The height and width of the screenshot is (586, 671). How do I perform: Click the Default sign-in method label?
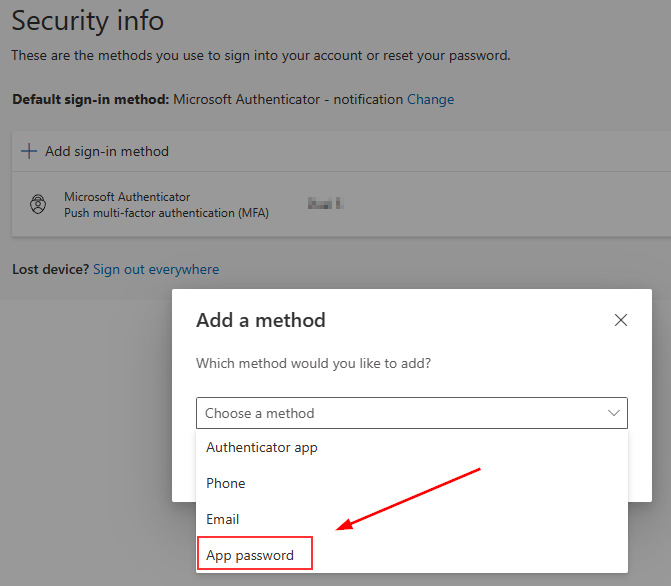tap(90, 99)
